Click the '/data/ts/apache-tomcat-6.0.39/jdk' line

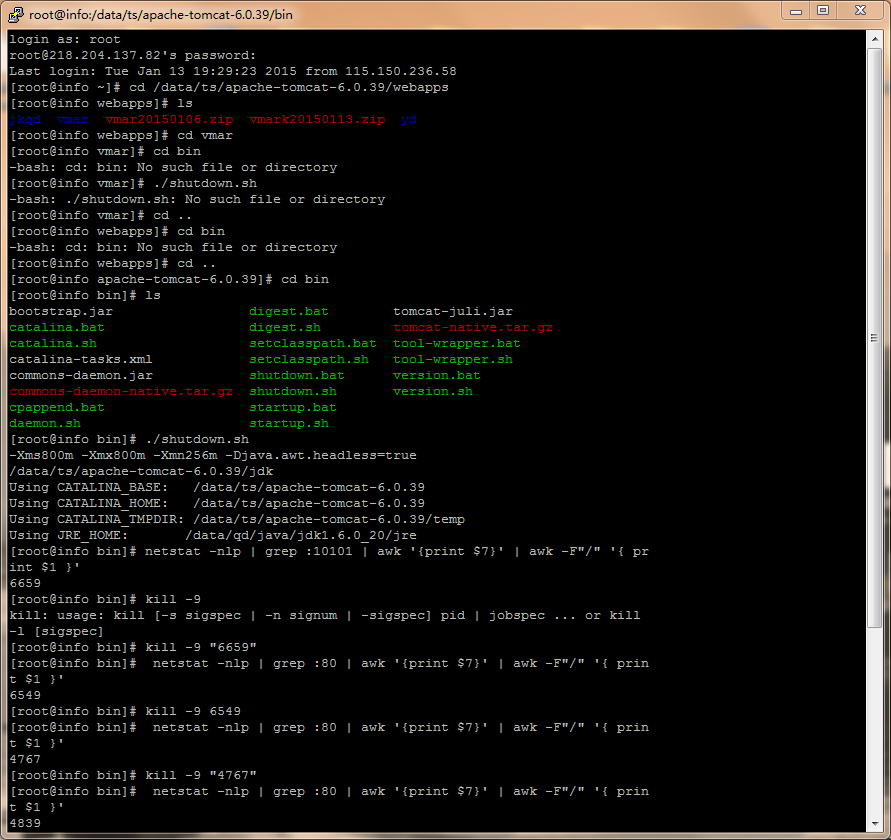tap(141, 471)
